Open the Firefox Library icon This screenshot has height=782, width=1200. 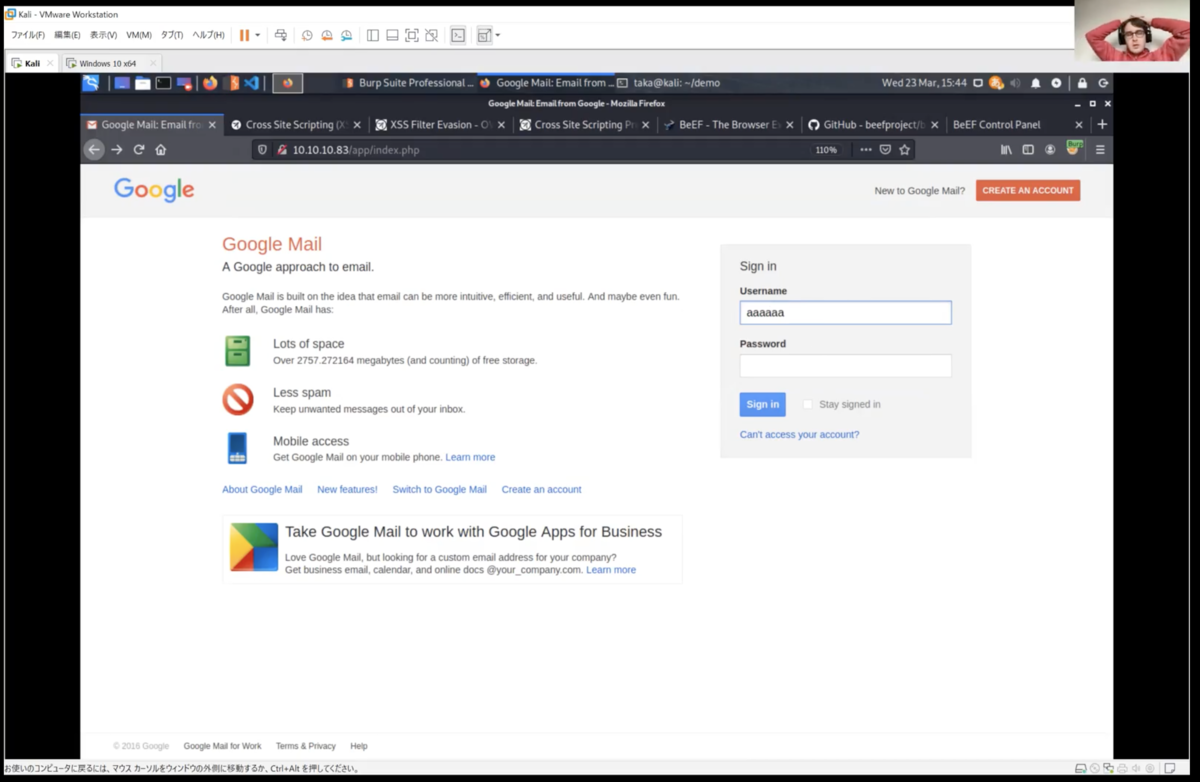point(1006,150)
